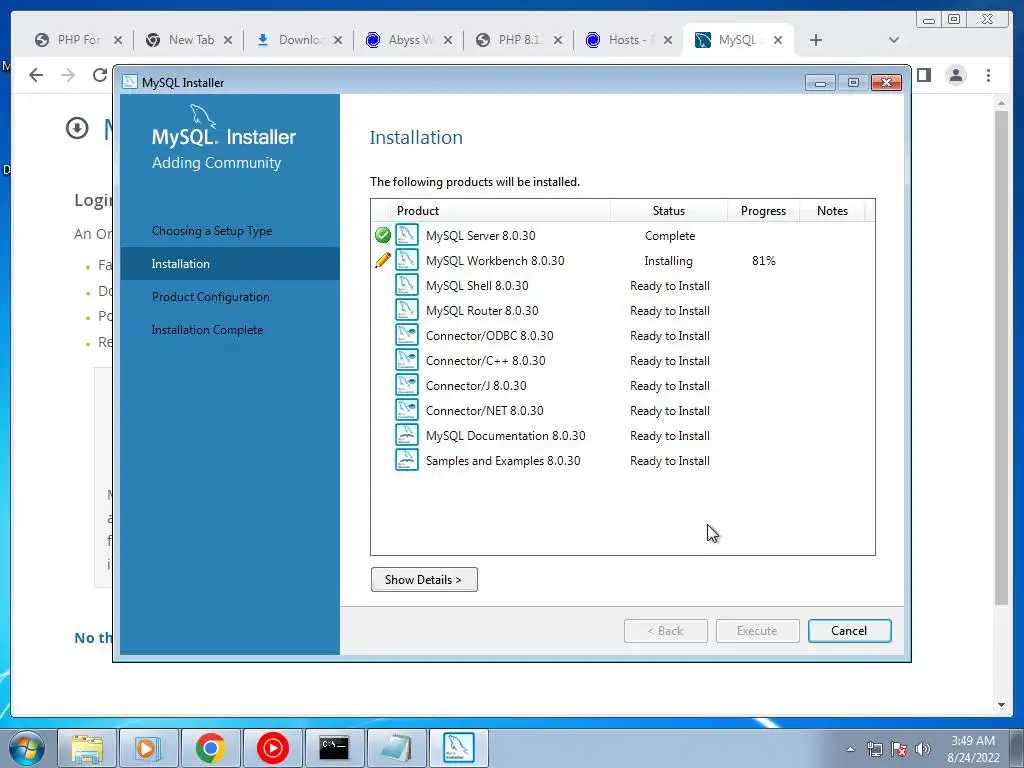
Task: Switch to the PHP For tab
Action: [77, 40]
